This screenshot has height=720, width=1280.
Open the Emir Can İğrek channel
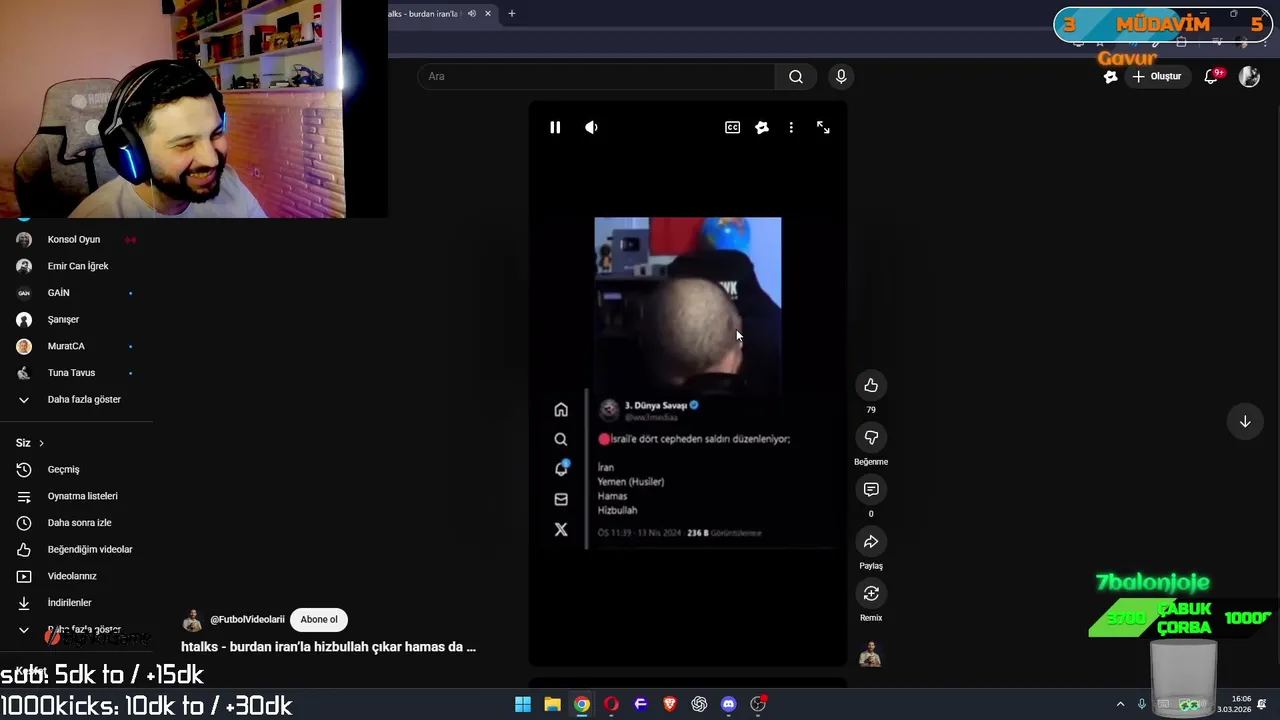click(76, 266)
